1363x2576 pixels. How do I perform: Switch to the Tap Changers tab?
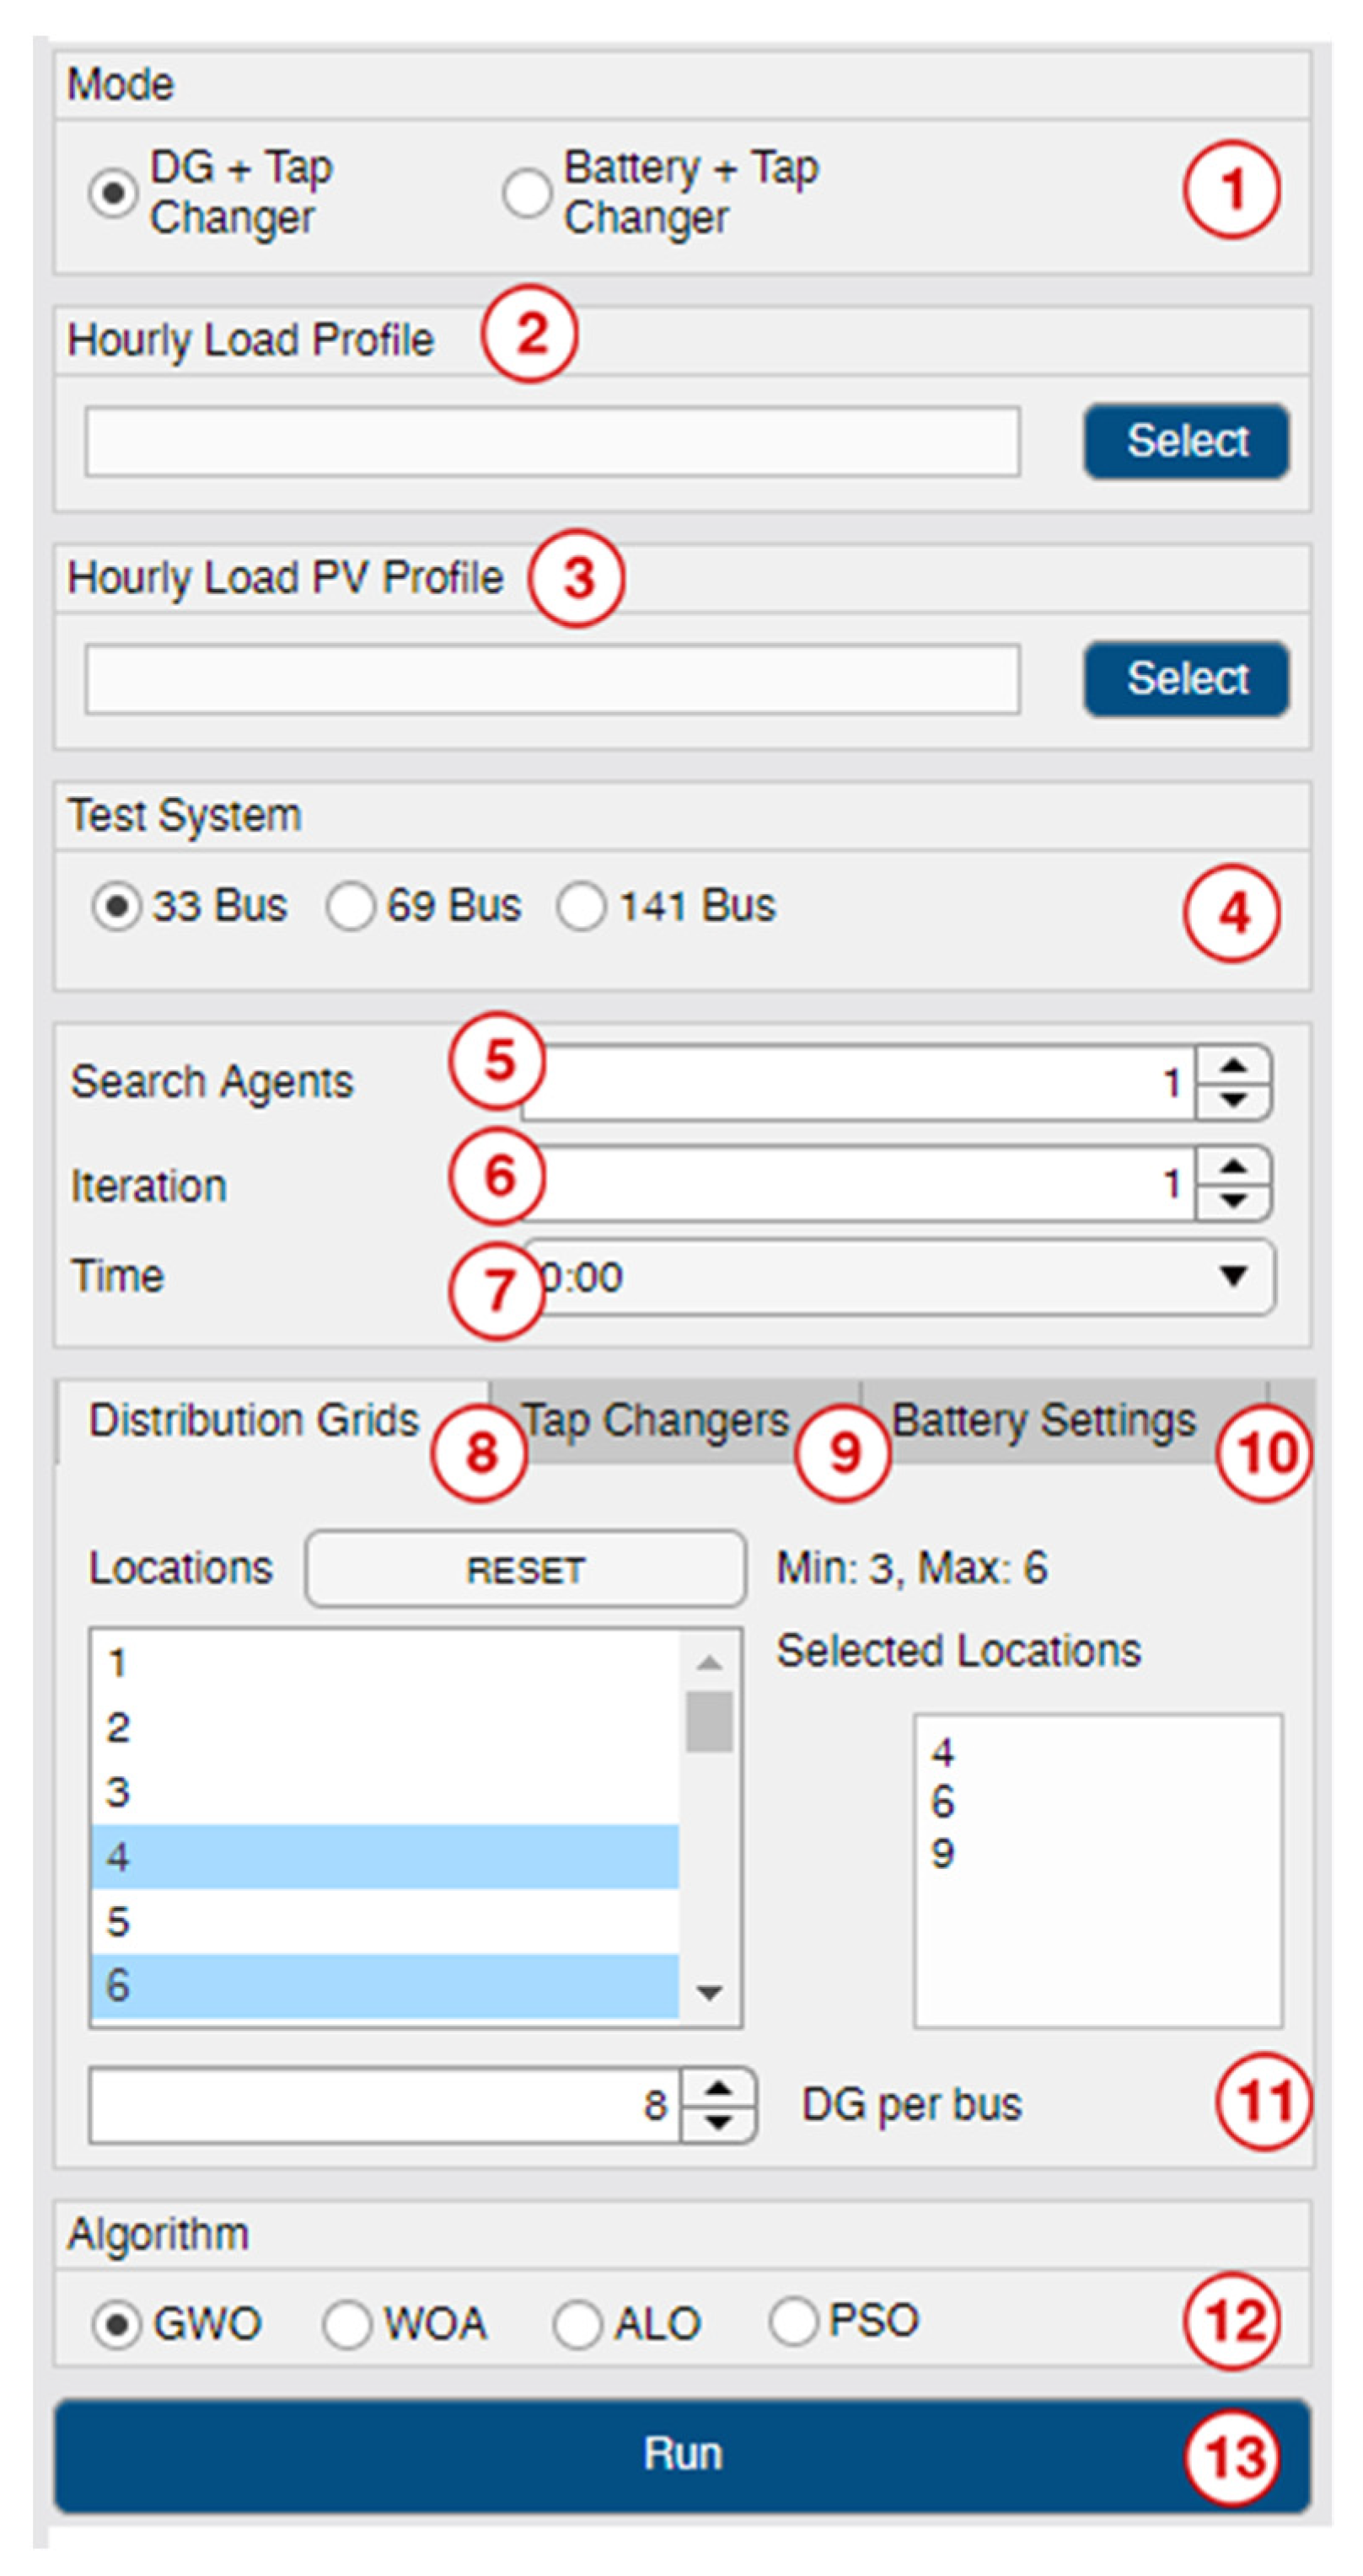pos(655,1421)
